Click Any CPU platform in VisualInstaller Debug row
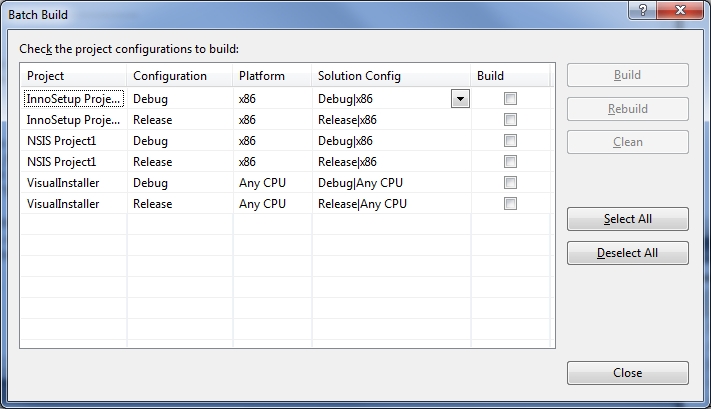 (x=273, y=183)
